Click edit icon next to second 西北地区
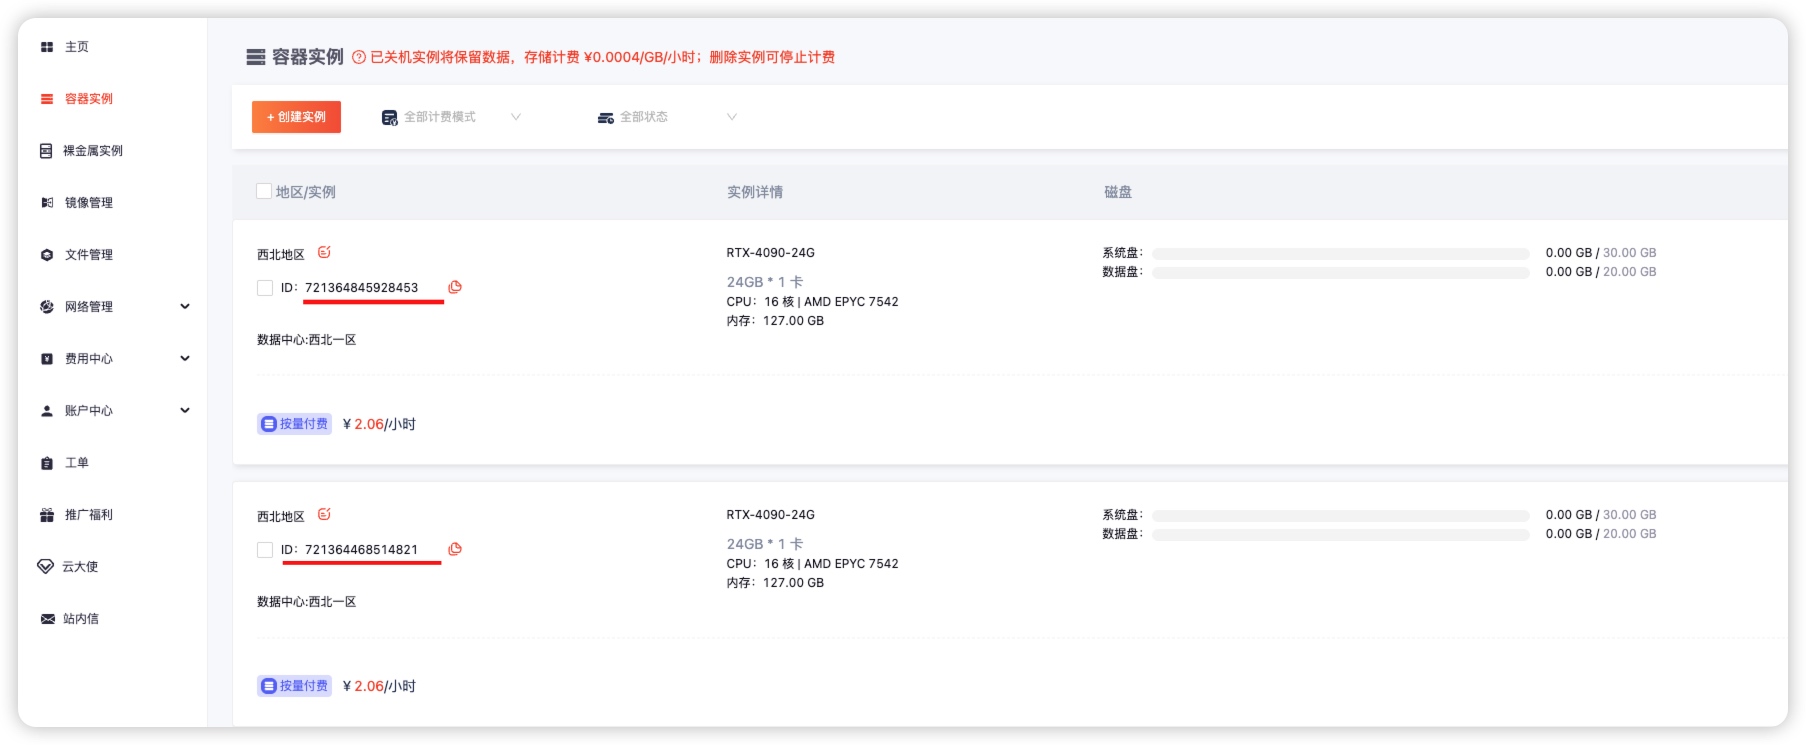This screenshot has width=1806, height=745. pos(324,515)
